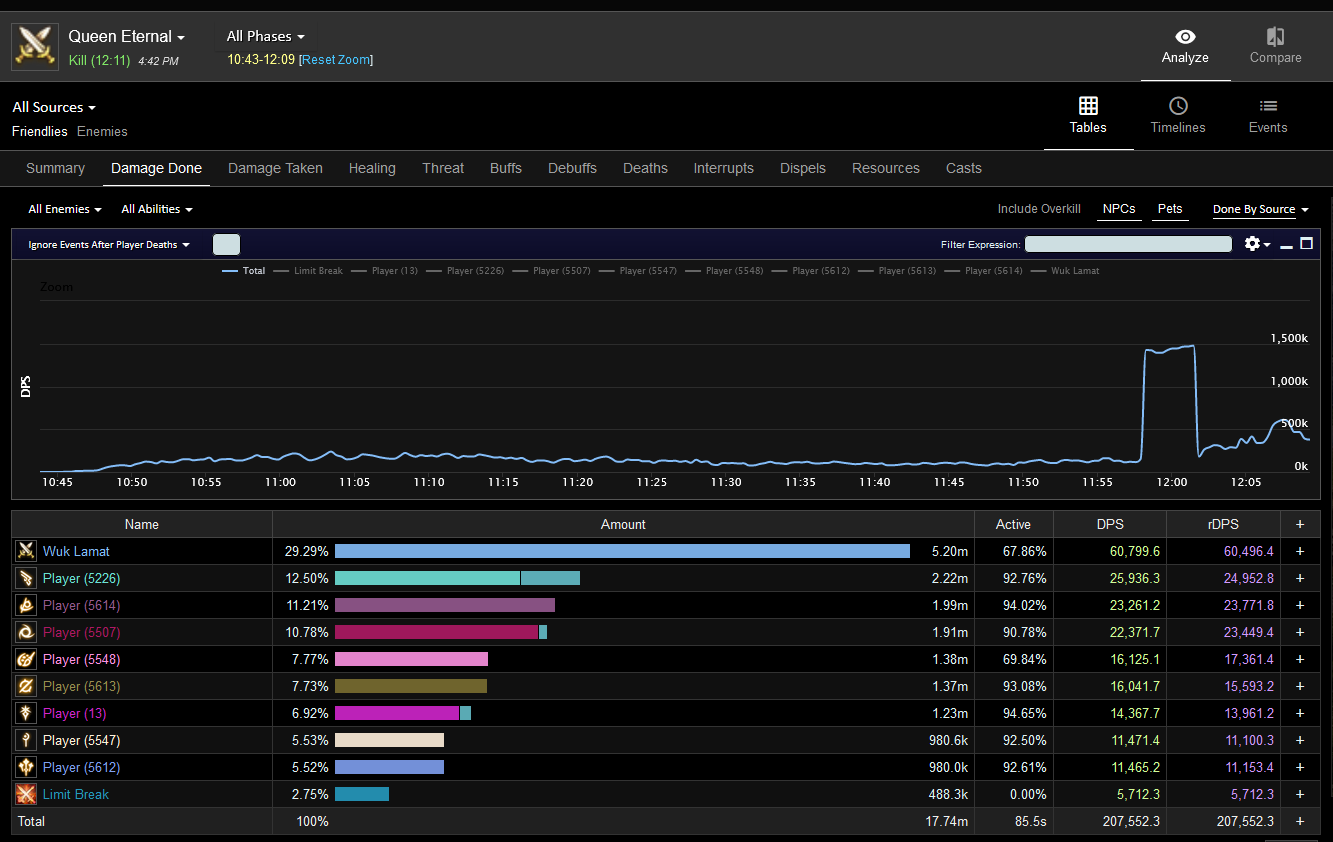This screenshot has height=842, width=1333.
Task: Click Player (5614)'s purple damage bar
Action: (445, 605)
